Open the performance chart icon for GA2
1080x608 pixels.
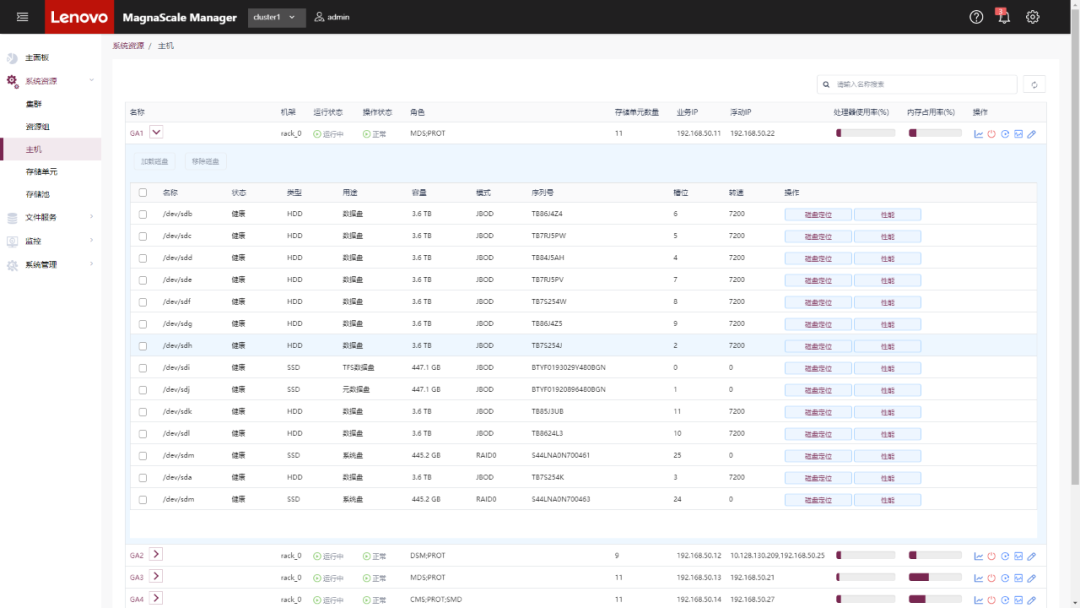coord(978,556)
